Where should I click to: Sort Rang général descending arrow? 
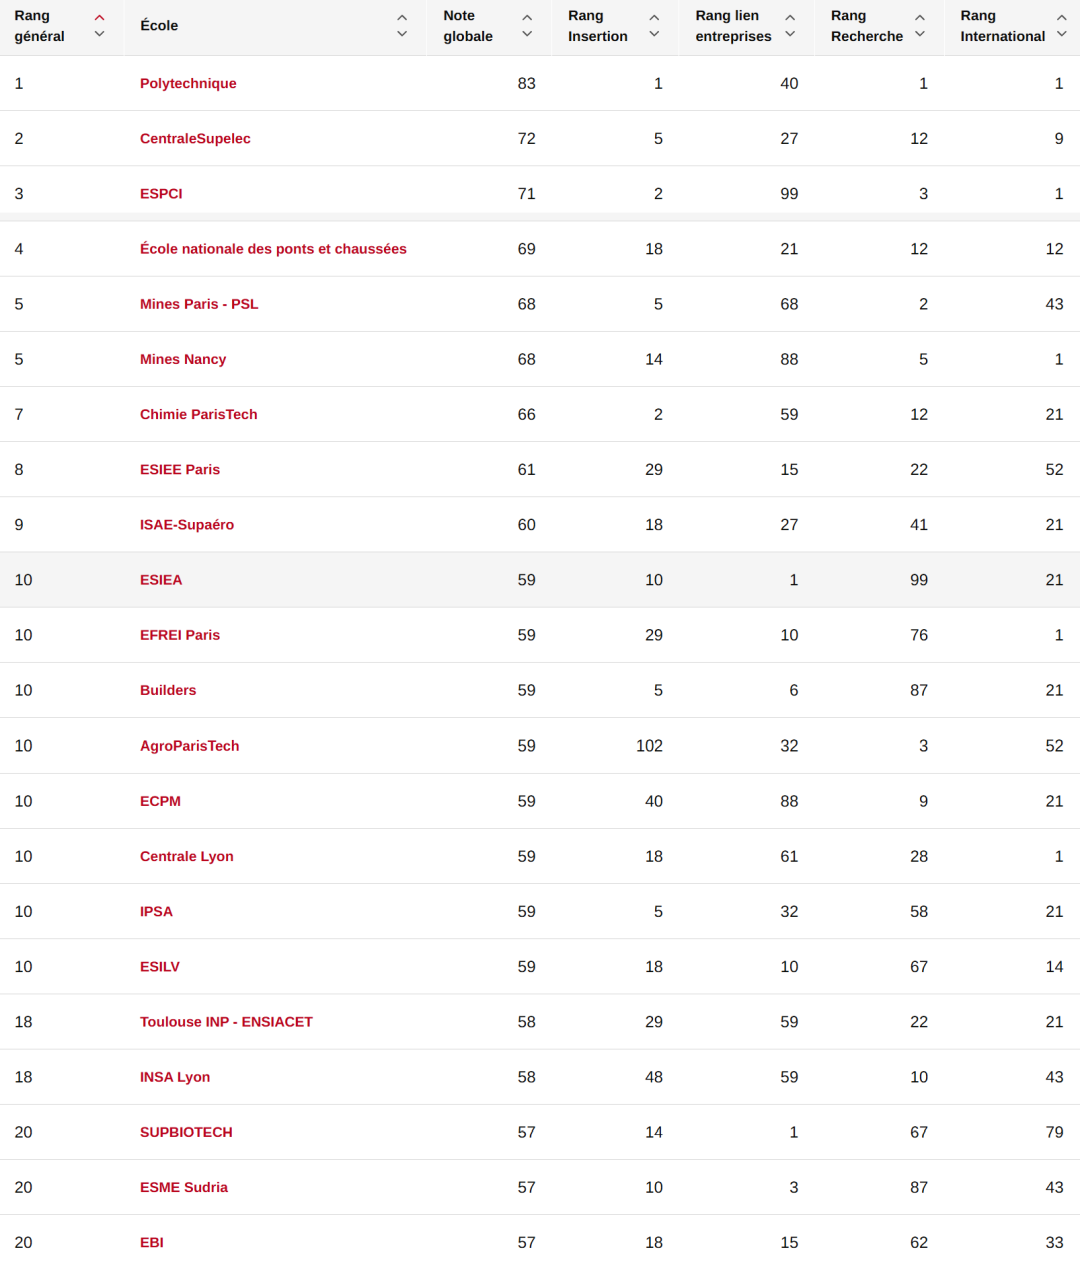click(x=99, y=34)
